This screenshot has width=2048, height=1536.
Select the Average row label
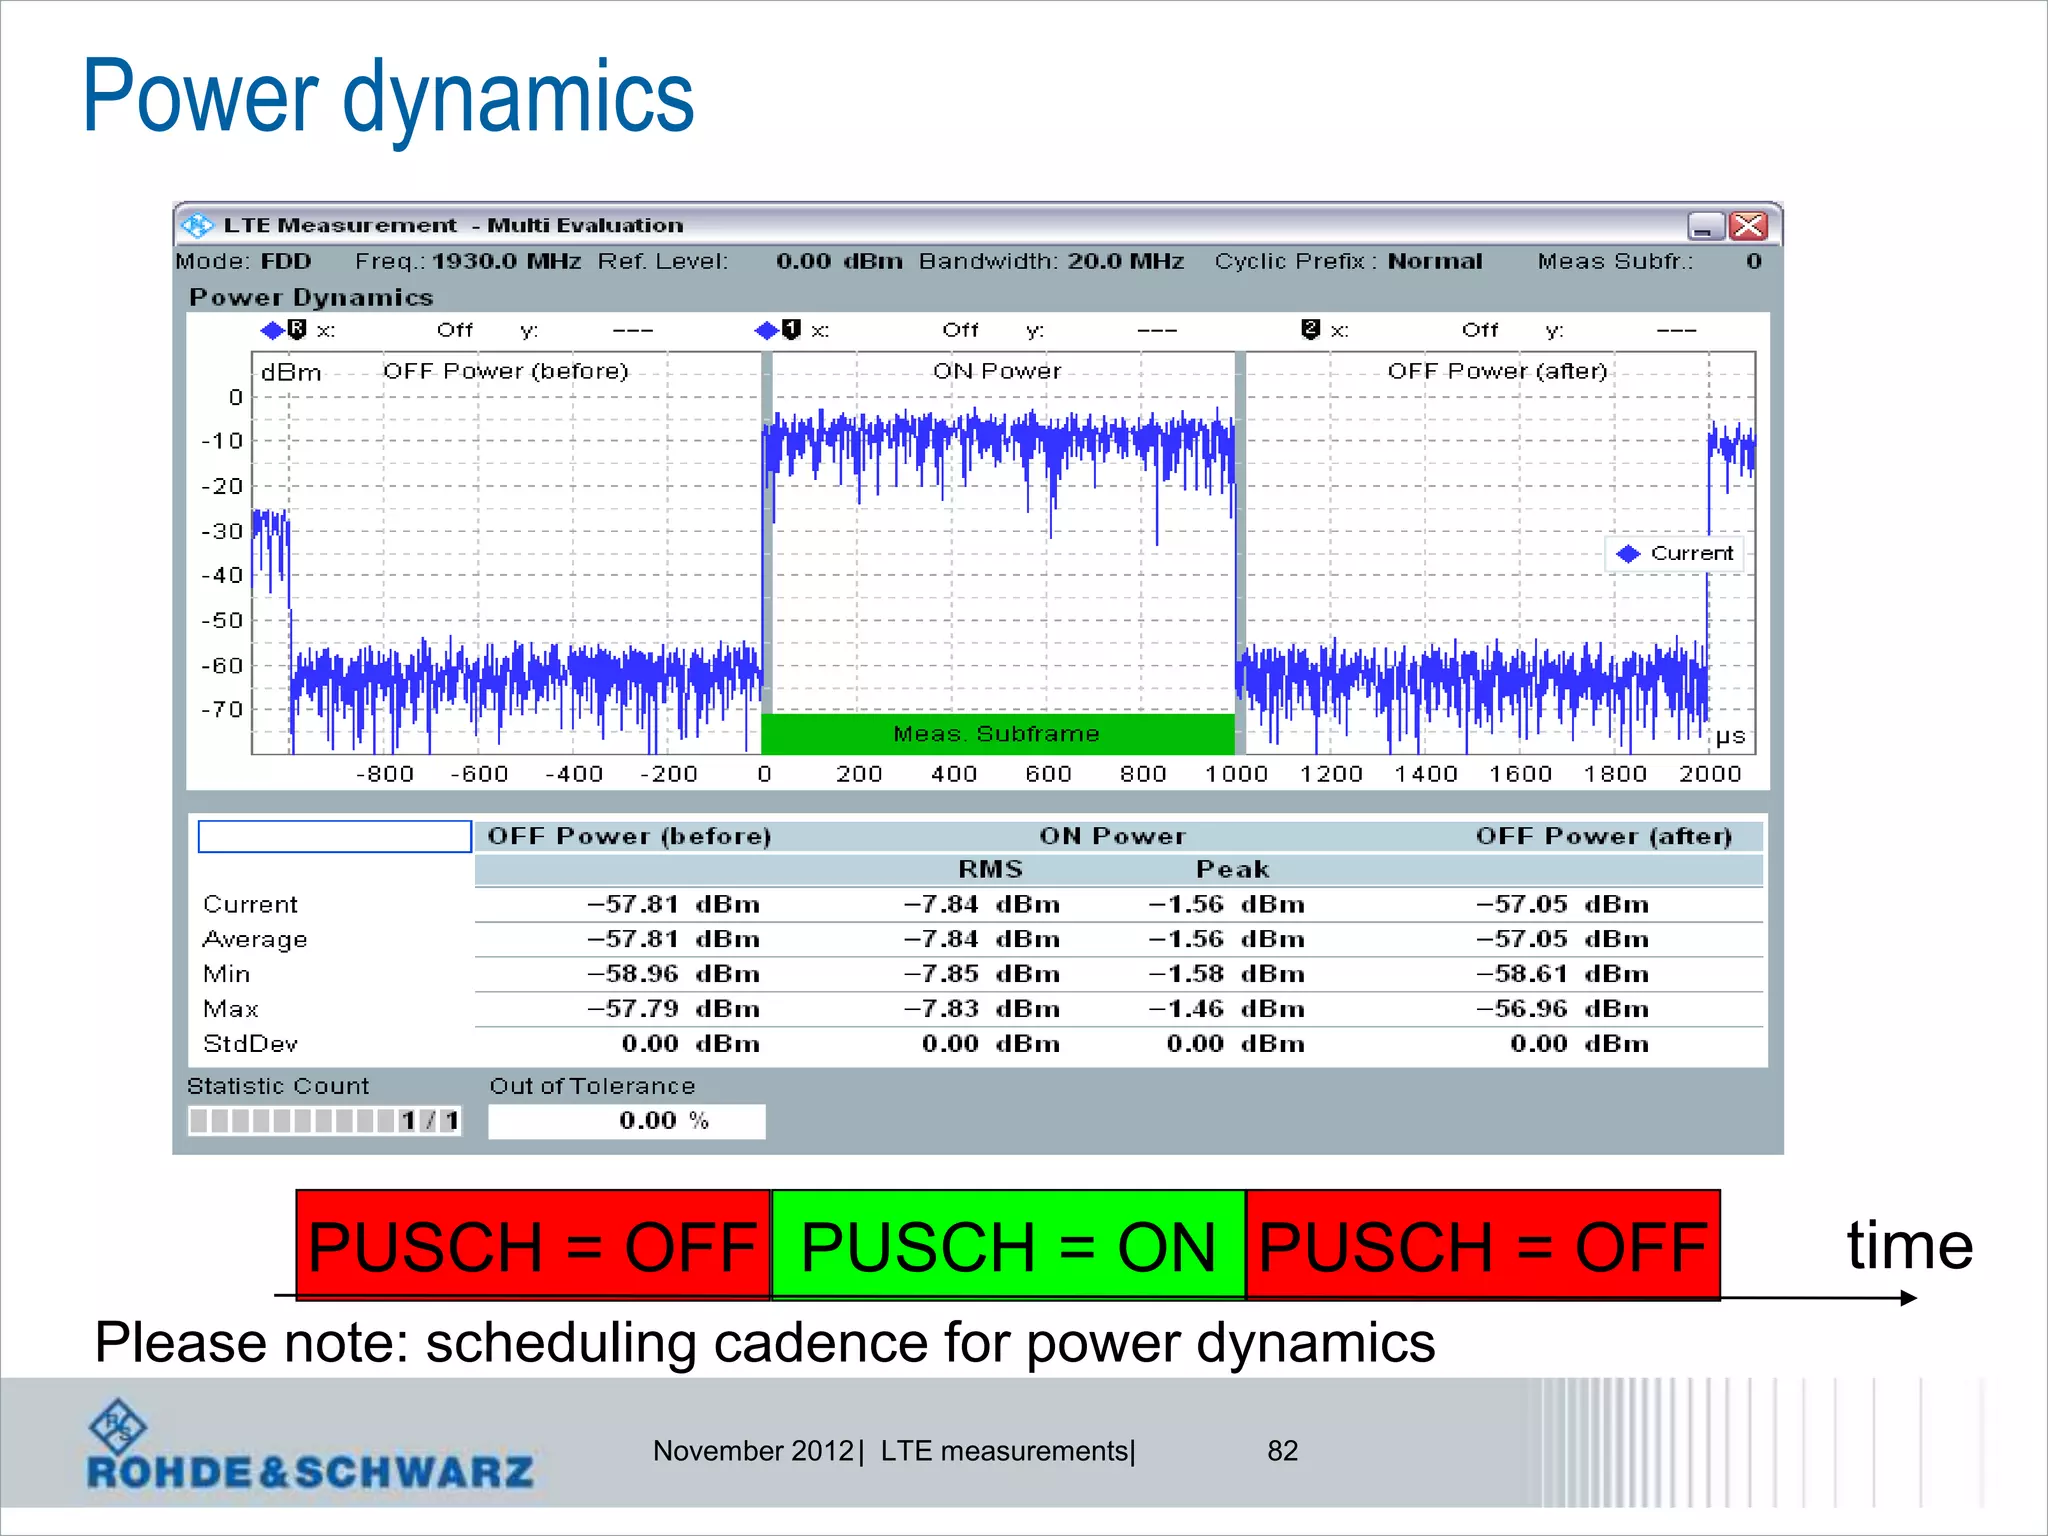click(254, 939)
